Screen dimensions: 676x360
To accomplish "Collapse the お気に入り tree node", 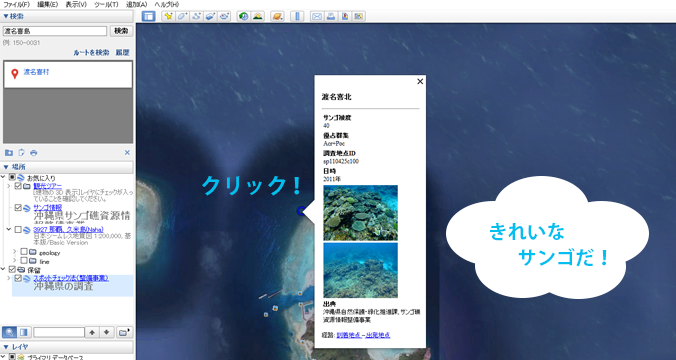I will click(x=3, y=177).
